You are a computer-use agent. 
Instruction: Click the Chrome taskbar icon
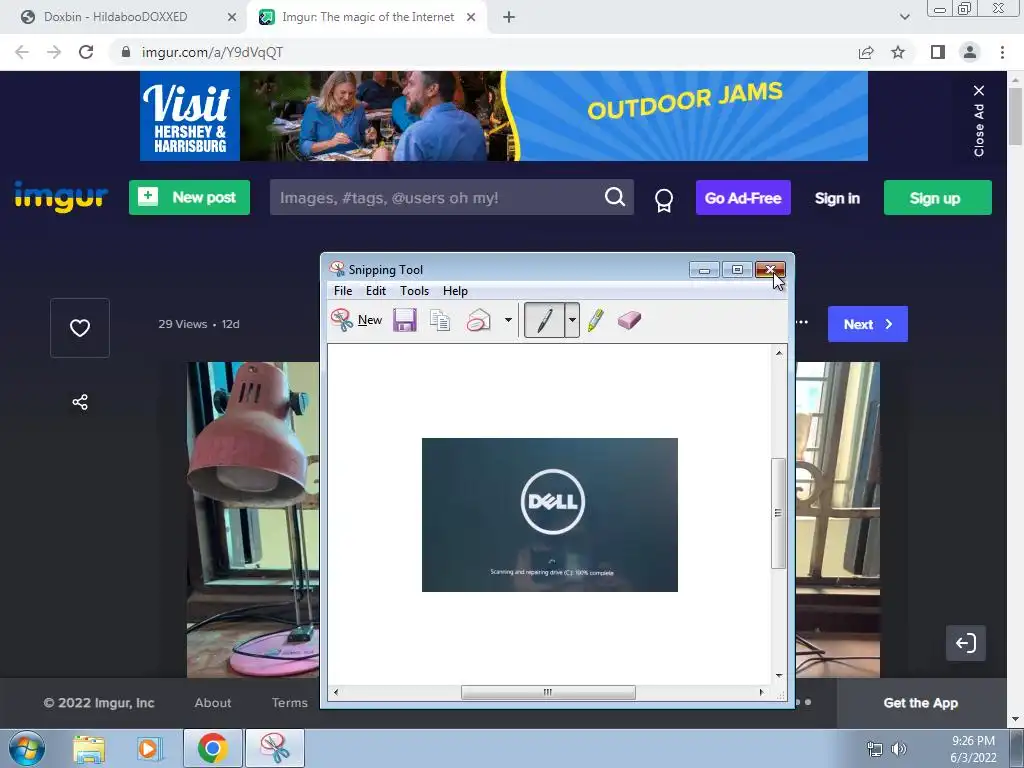coord(212,748)
